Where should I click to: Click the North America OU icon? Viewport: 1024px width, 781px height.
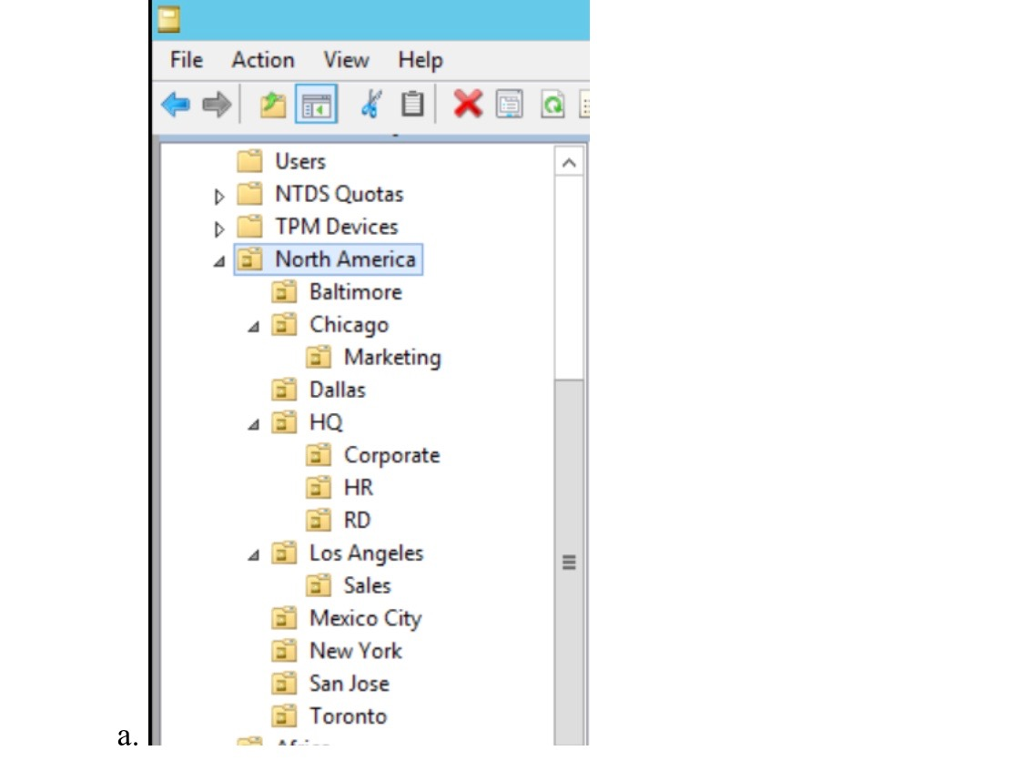coord(249,259)
